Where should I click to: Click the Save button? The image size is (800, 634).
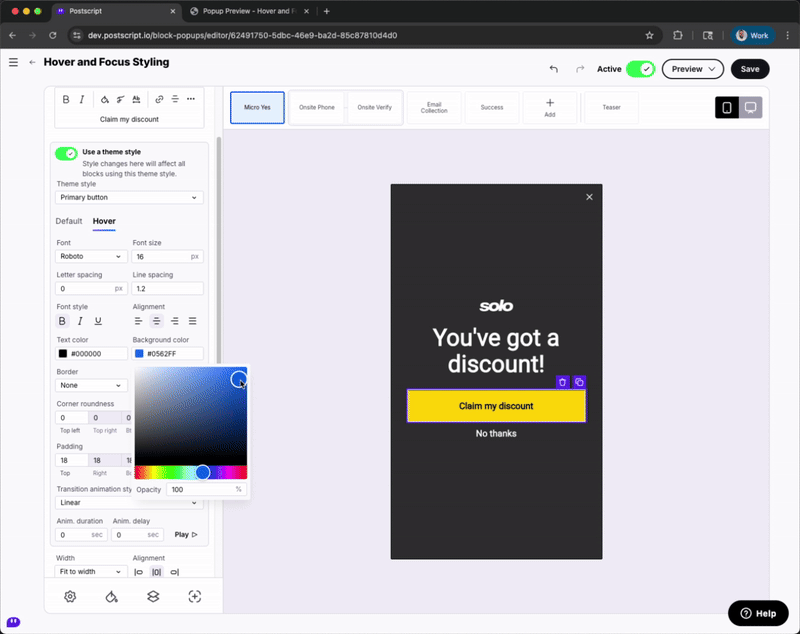pyautogui.click(x=750, y=69)
